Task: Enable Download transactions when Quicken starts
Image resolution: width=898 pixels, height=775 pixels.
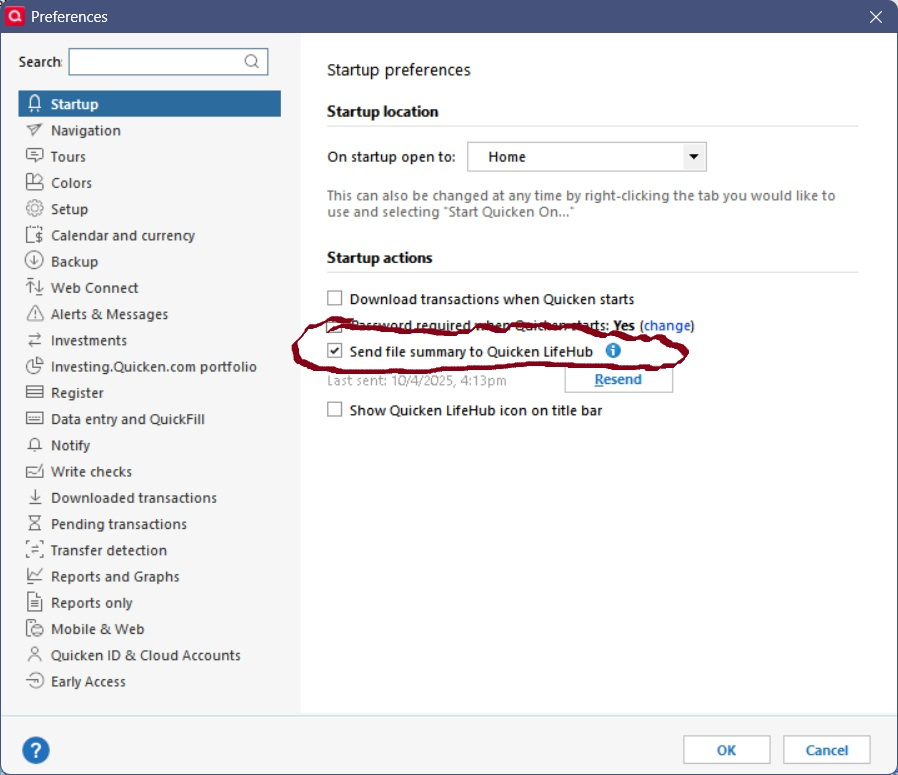Action: 334,298
